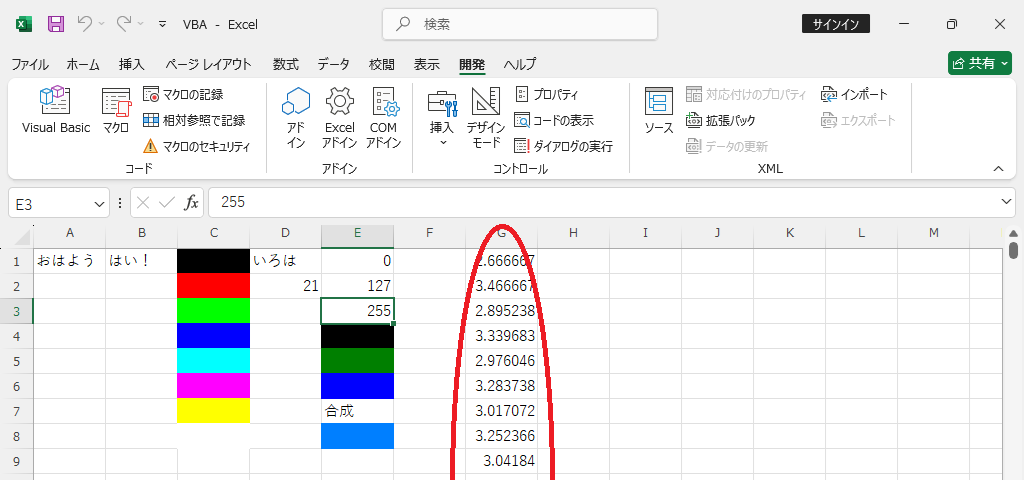Click the Excel app icon
This screenshot has width=1024, height=480.
[x=24, y=24]
